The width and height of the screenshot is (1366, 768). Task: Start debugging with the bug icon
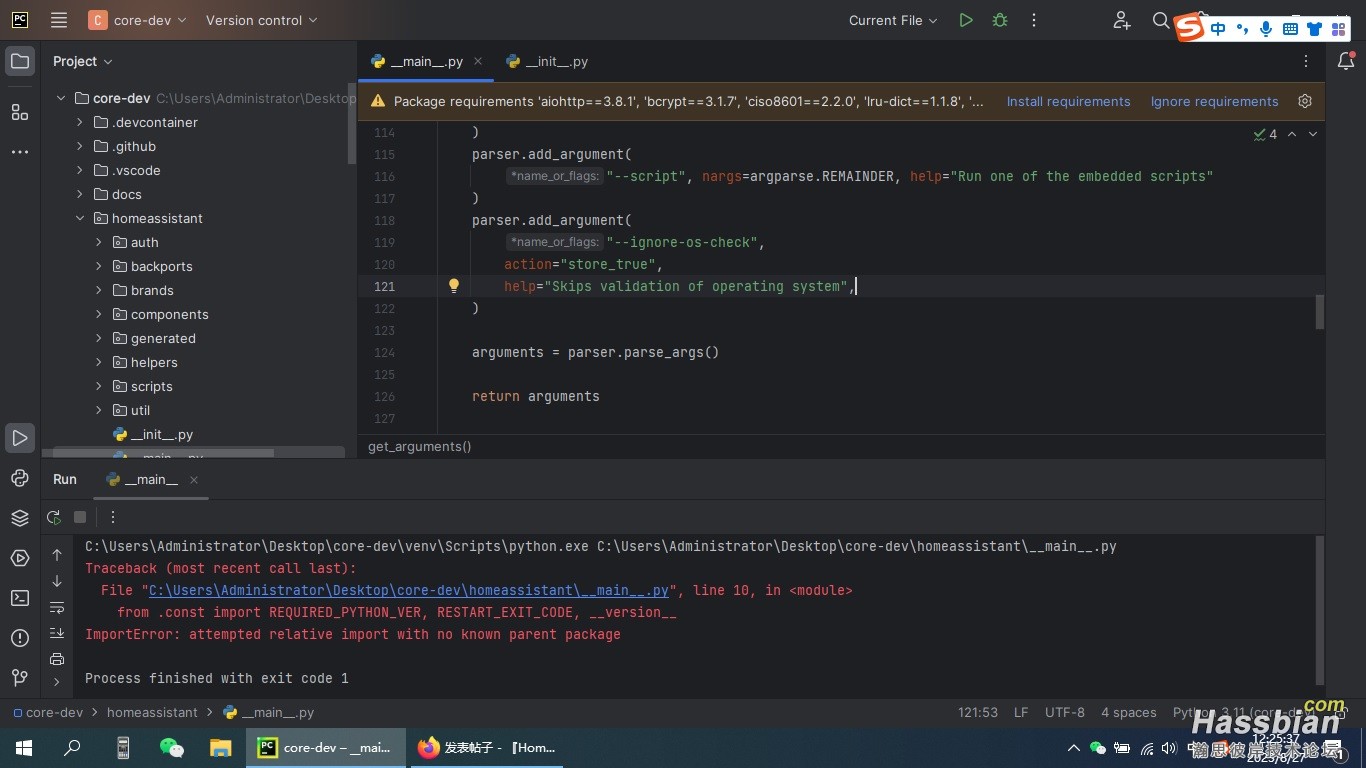1000,20
